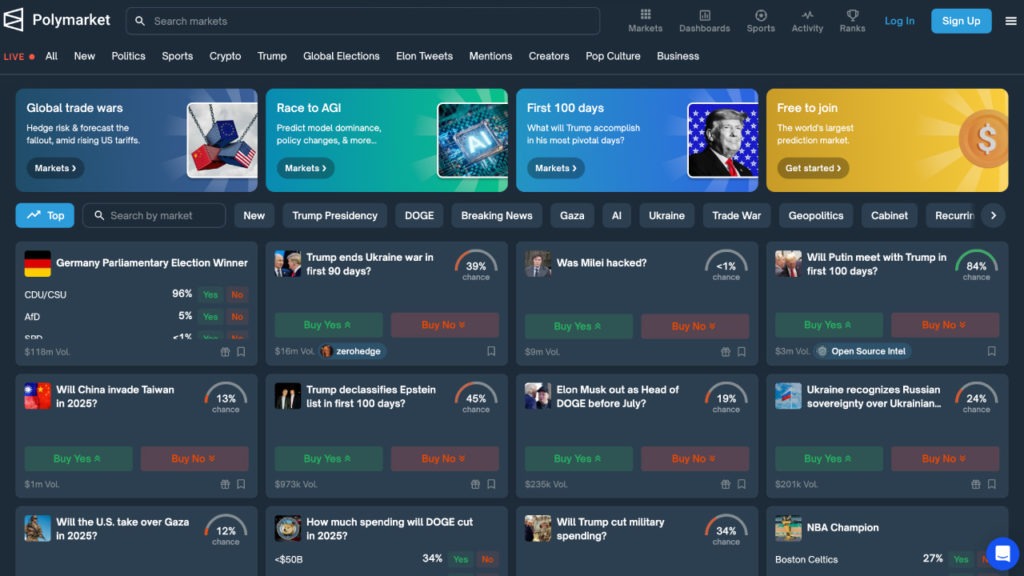Expand Markets button on Global trade wars
This screenshot has height=576, width=1024.
[x=55, y=168]
